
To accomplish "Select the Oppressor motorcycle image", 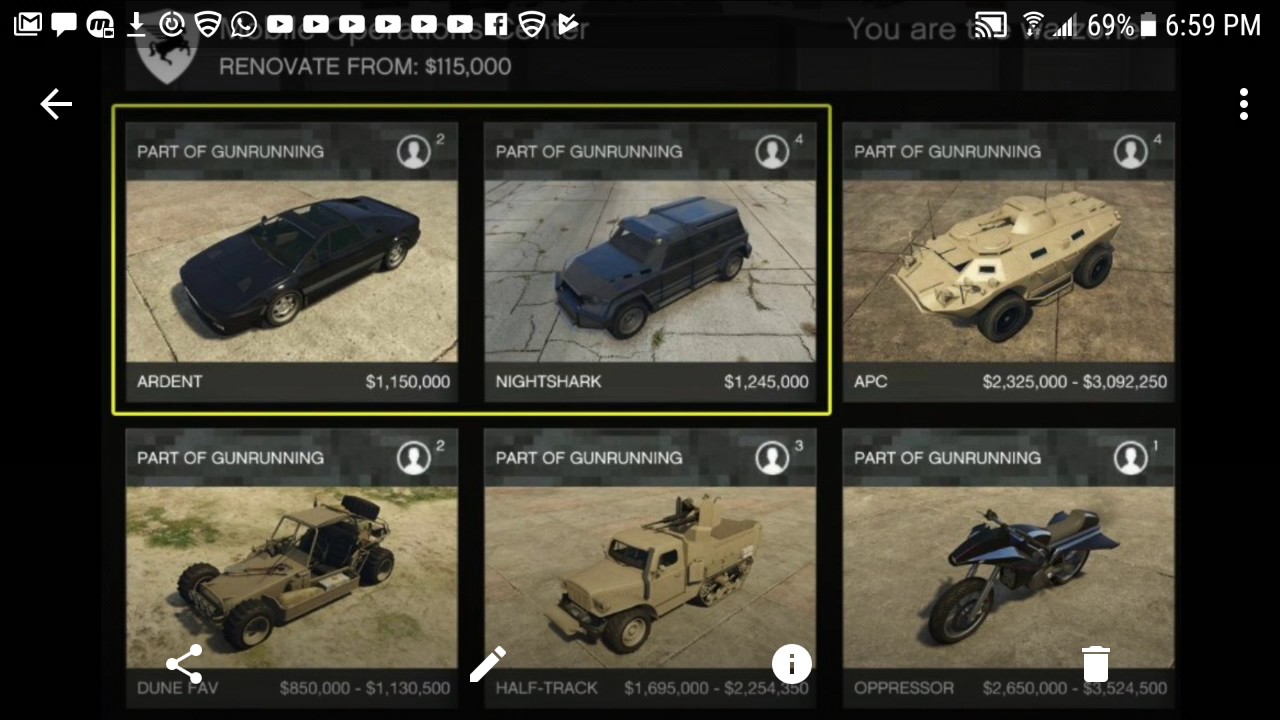I will (x=1008, y=577).
